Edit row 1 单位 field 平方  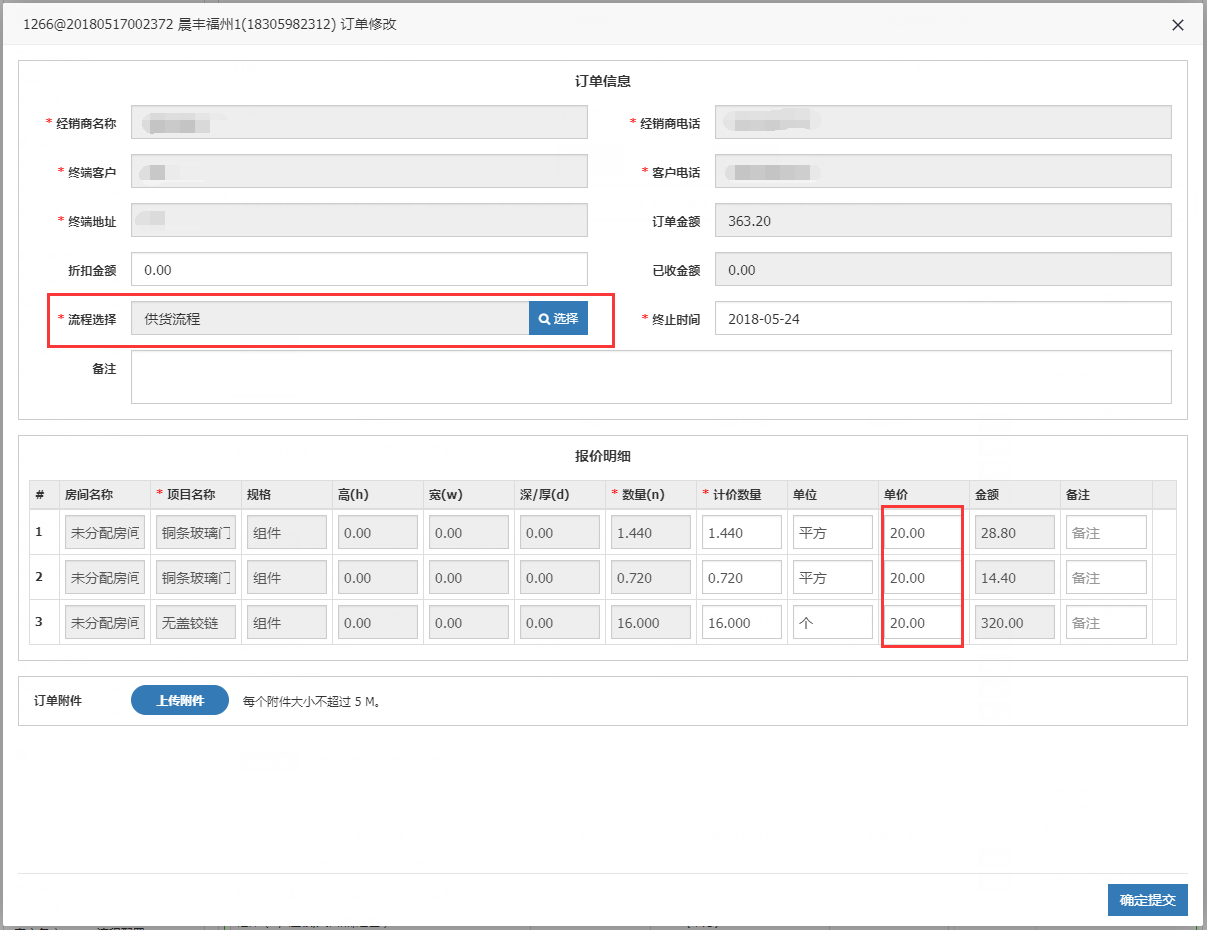click(832, 533)
